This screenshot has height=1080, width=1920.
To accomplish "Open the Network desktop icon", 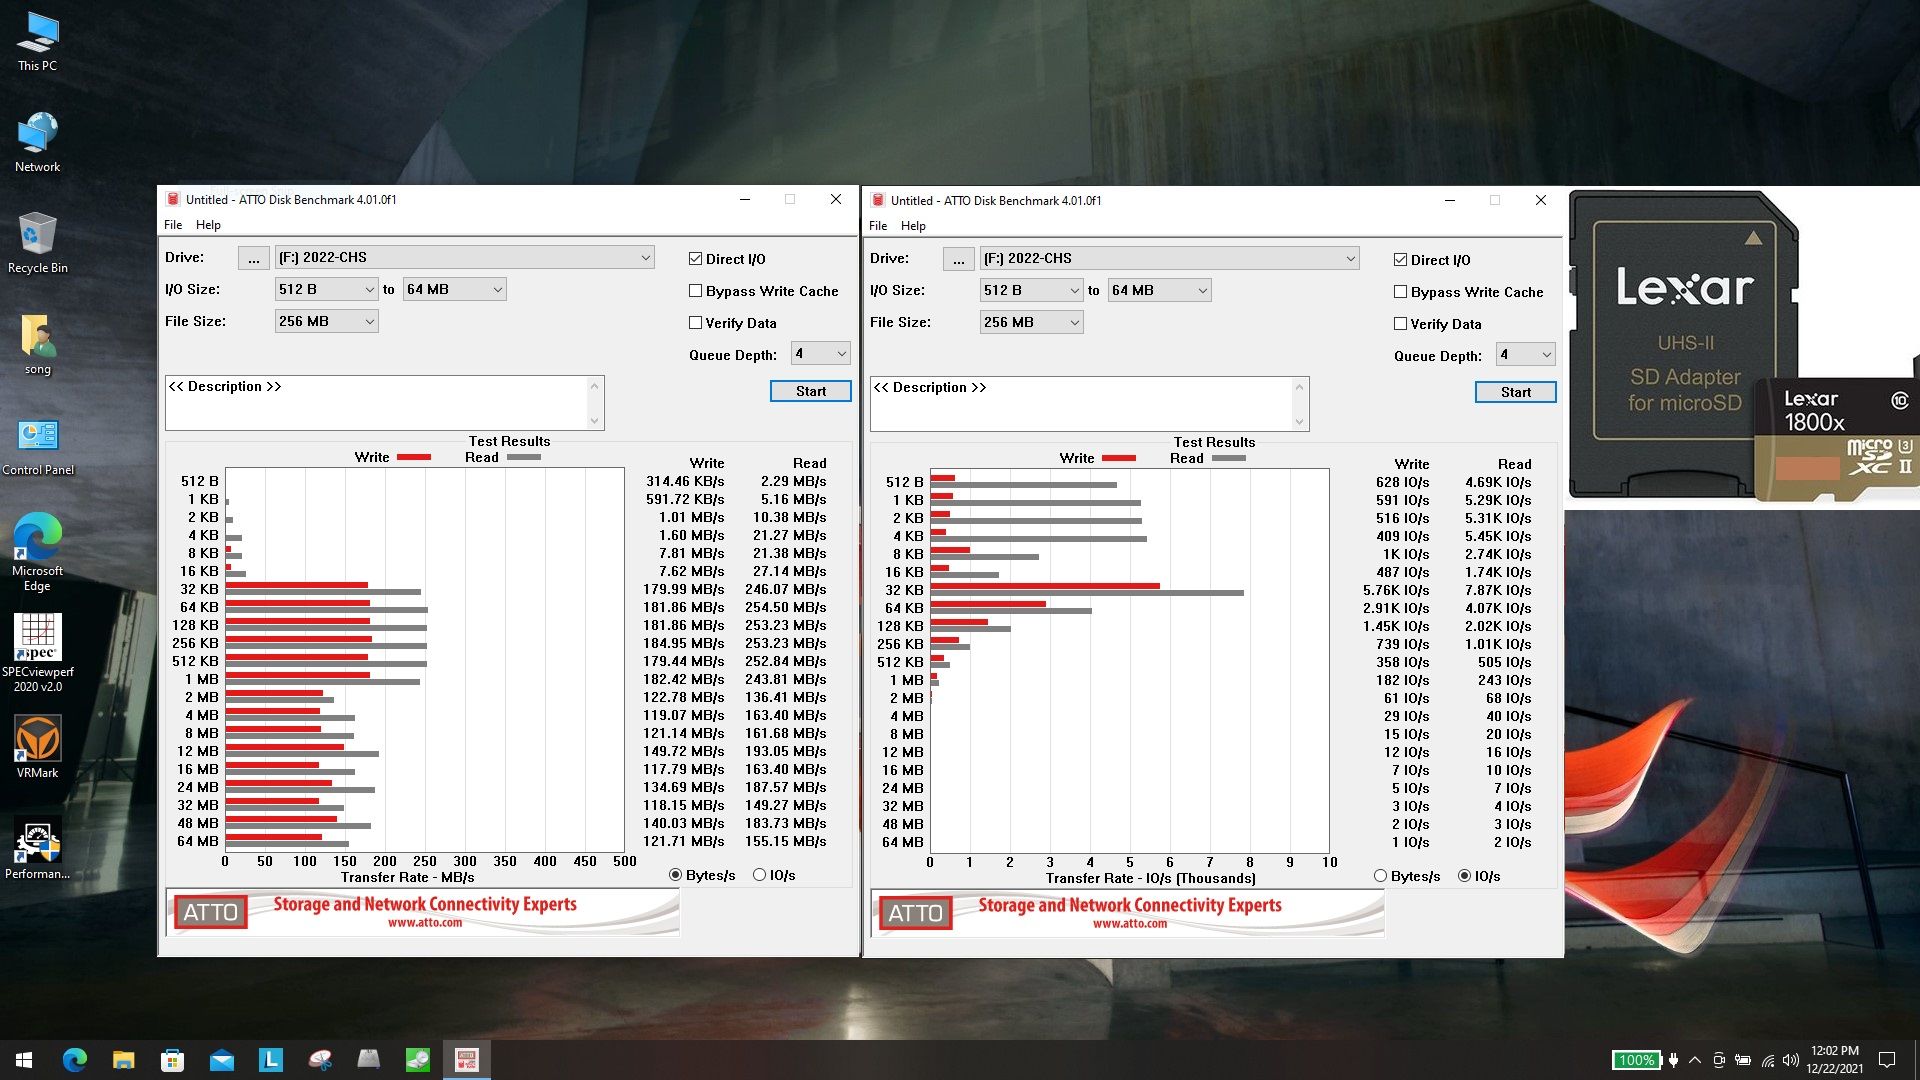I will click(38, 142).
